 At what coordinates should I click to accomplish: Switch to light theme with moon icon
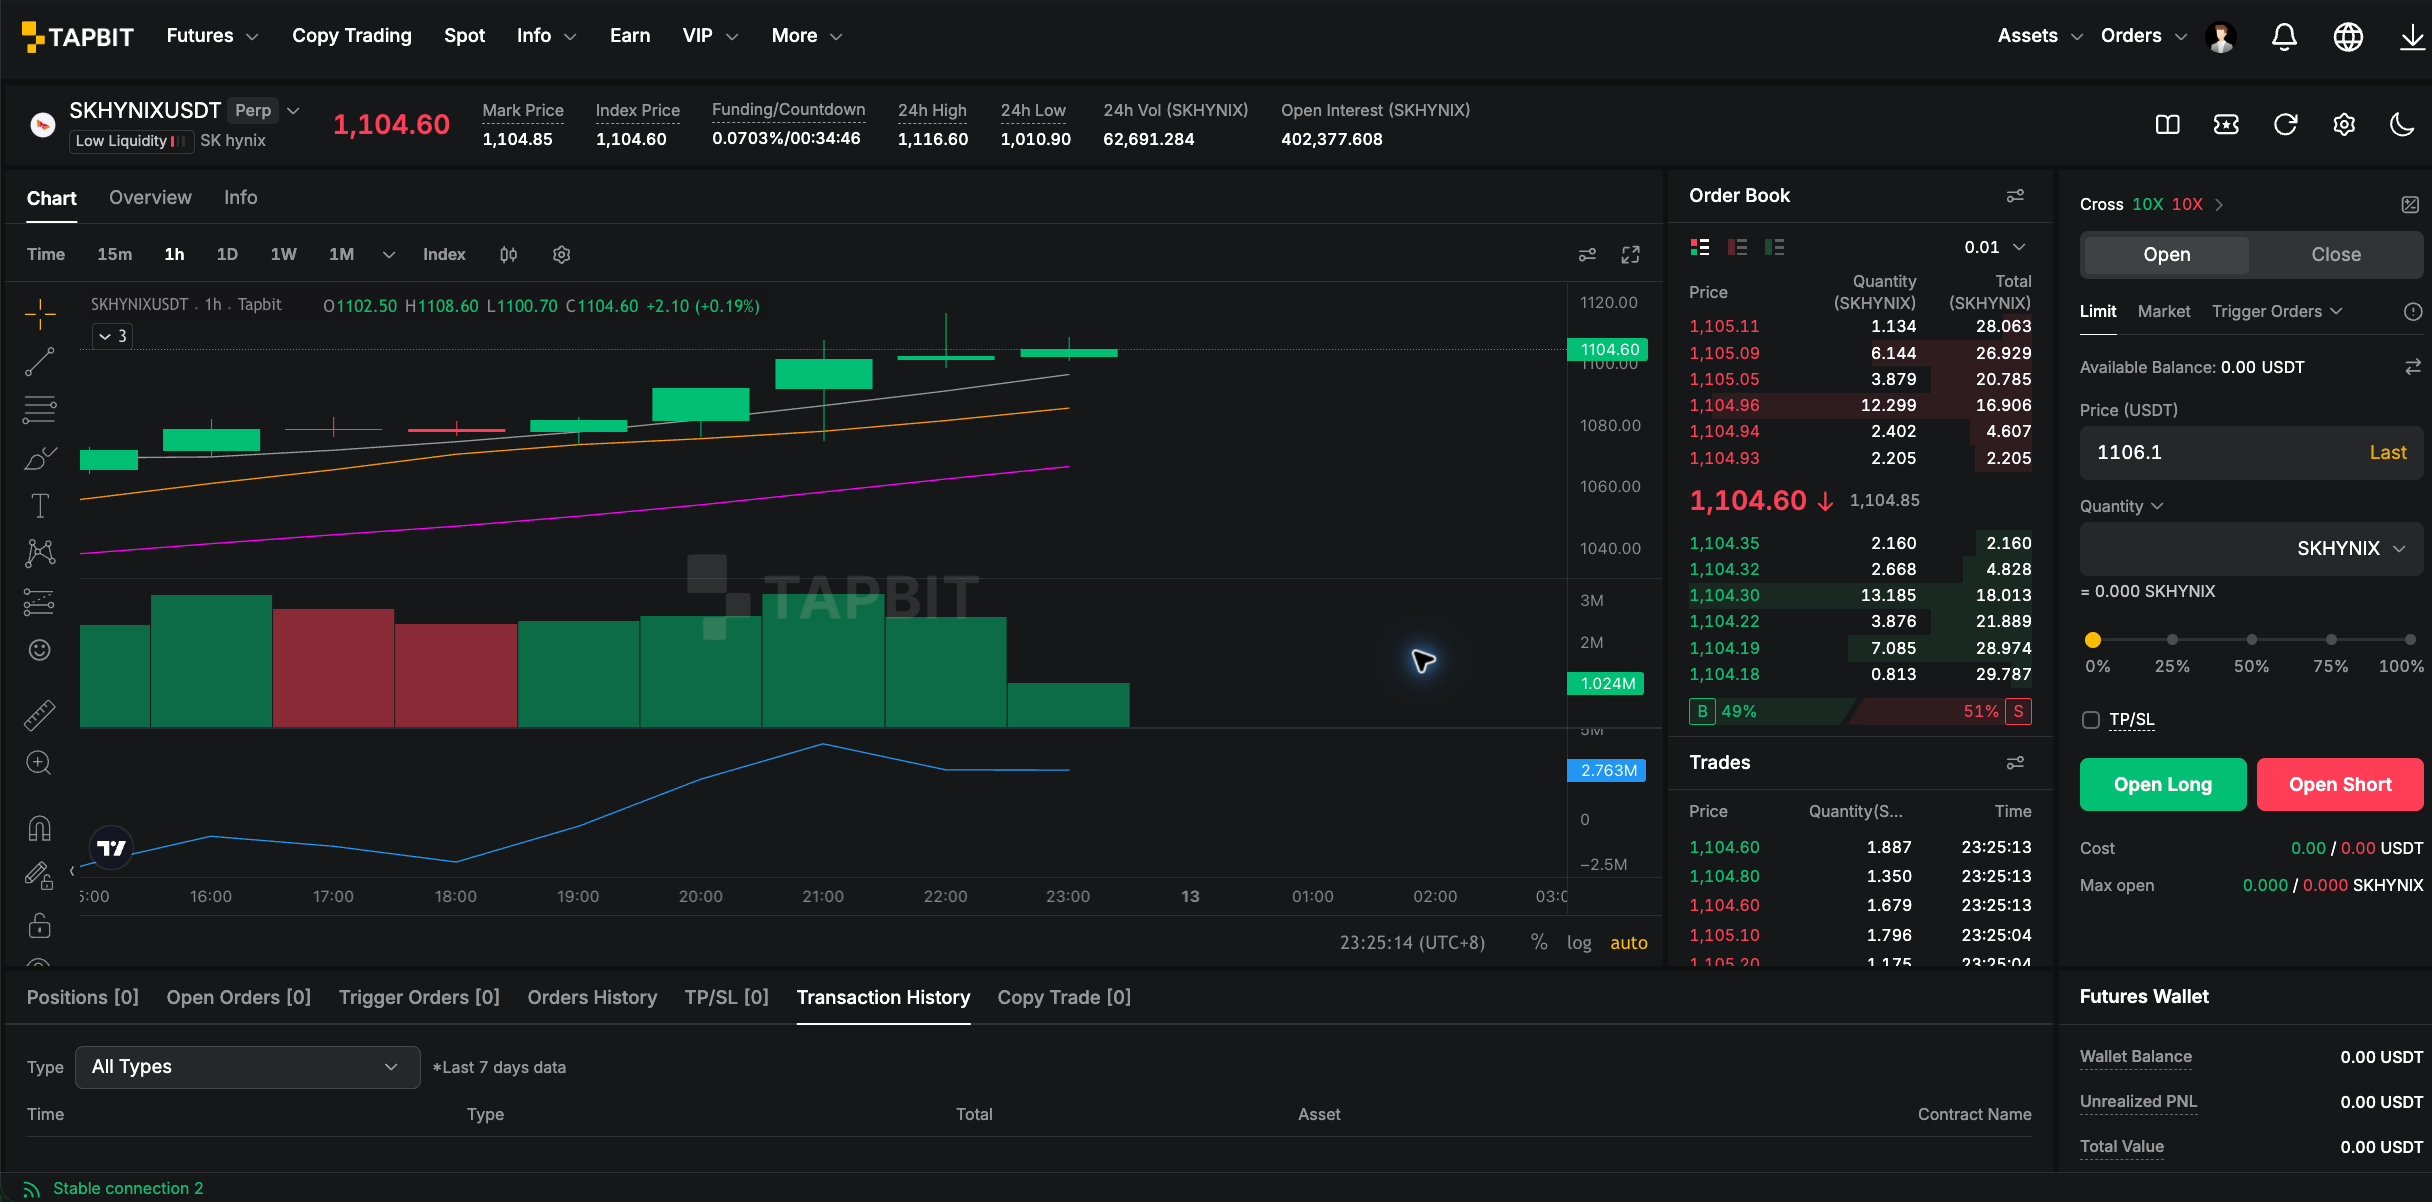pyautogui.click(x=2402, y=125)
